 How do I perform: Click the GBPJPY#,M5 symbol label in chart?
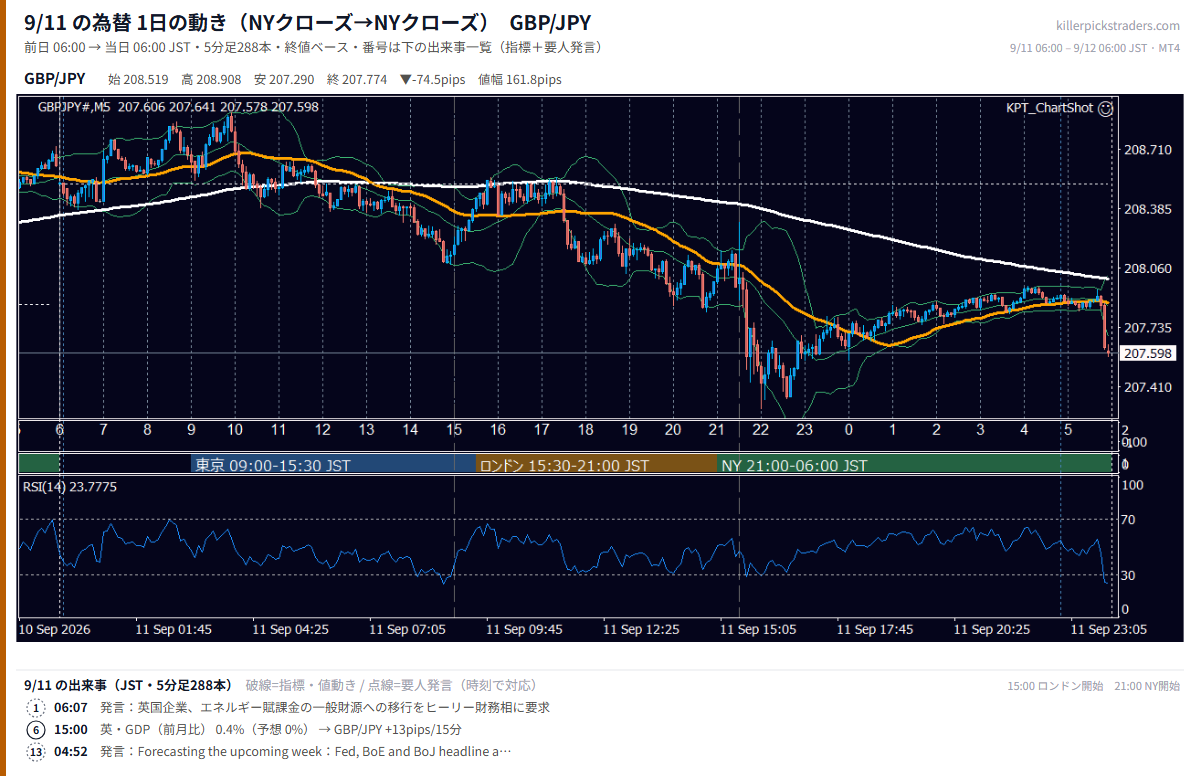(x=74, y=107)
